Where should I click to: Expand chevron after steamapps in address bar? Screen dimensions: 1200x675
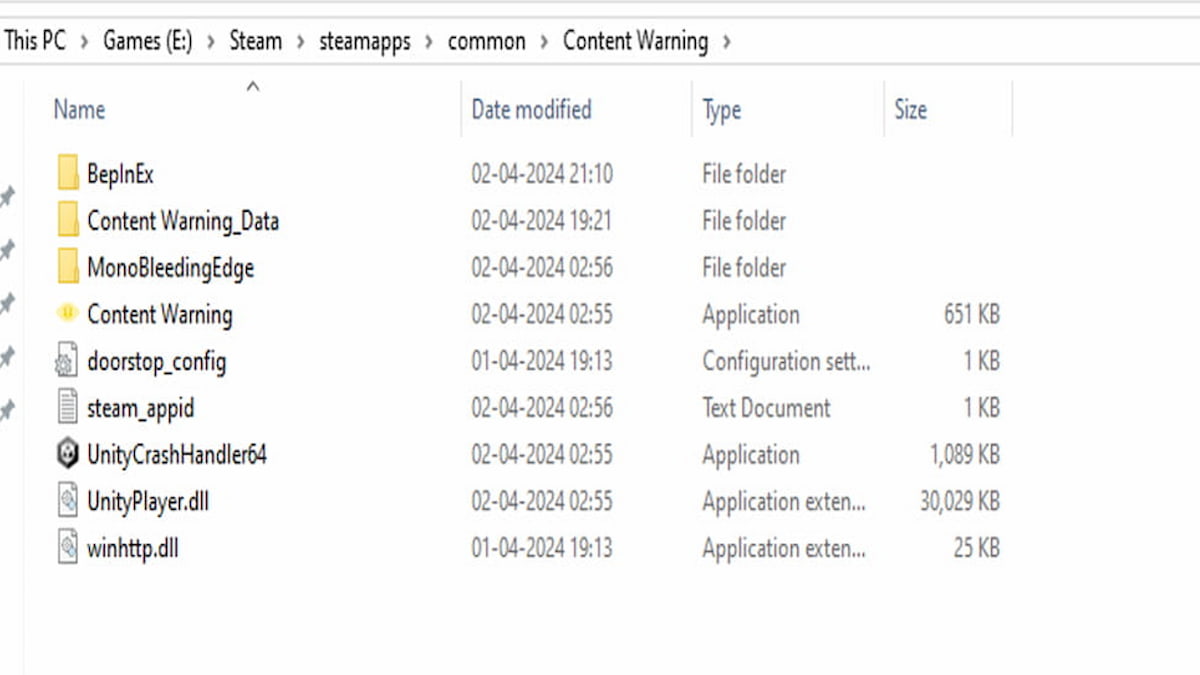pos(430,42)
